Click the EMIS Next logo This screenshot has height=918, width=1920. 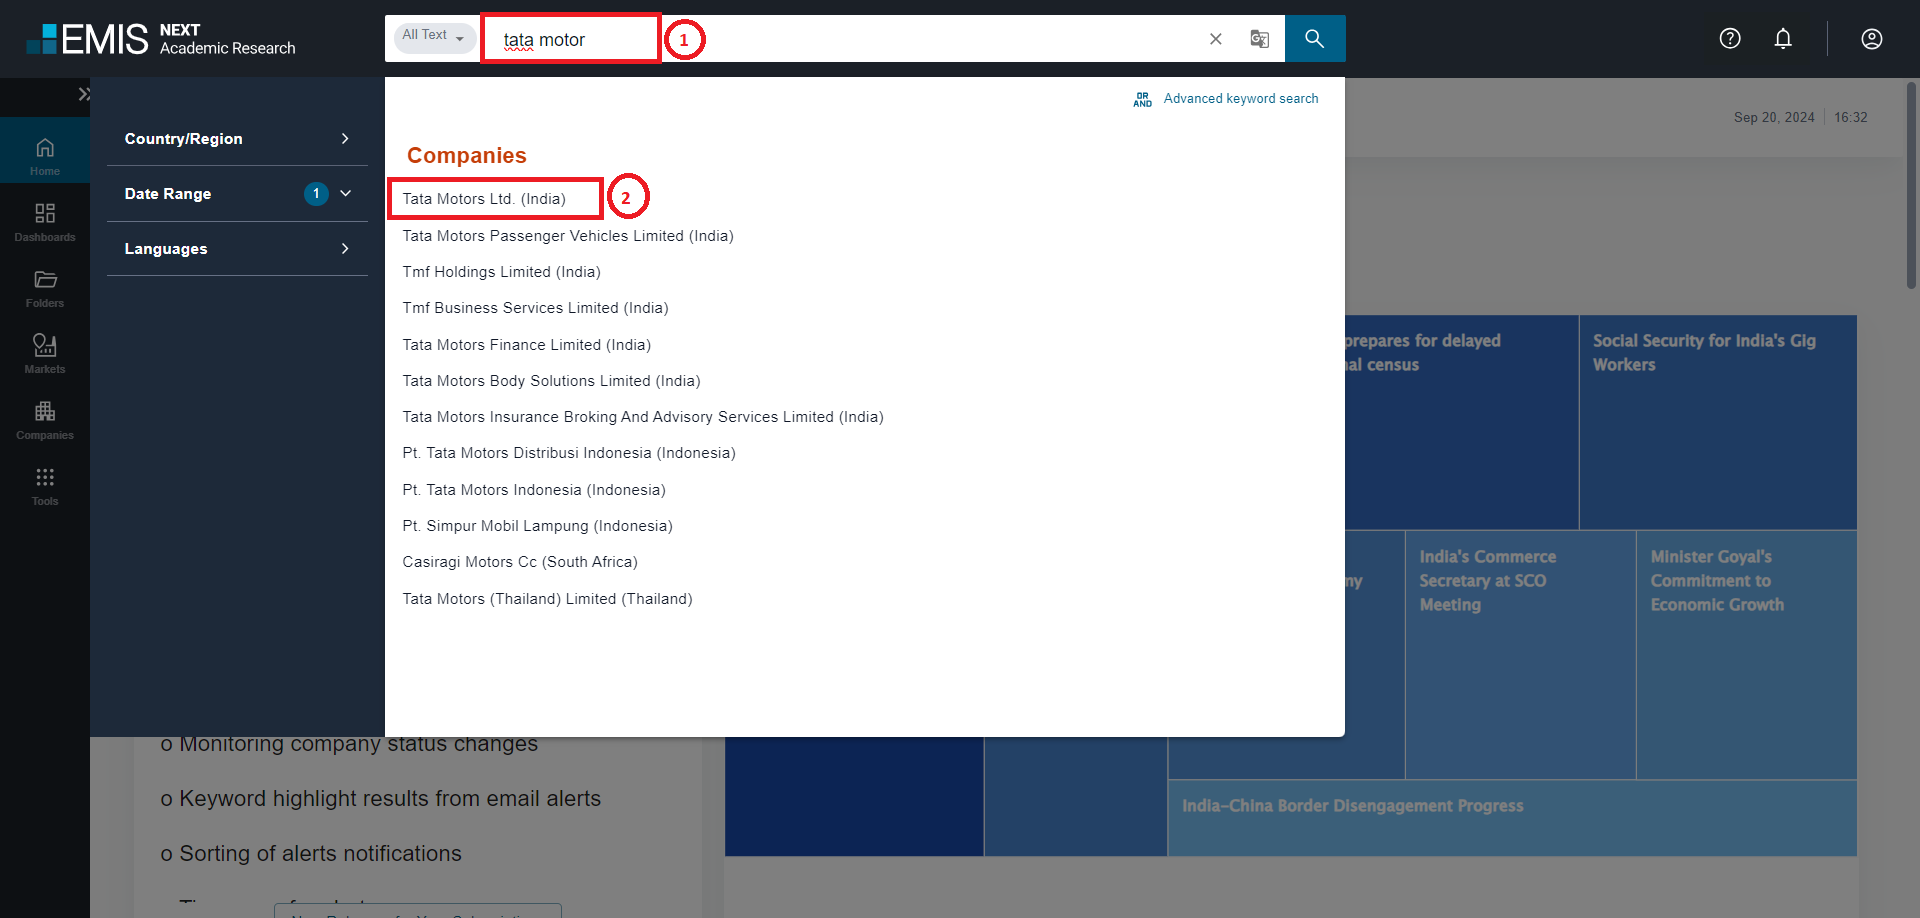tap(161, 39)
